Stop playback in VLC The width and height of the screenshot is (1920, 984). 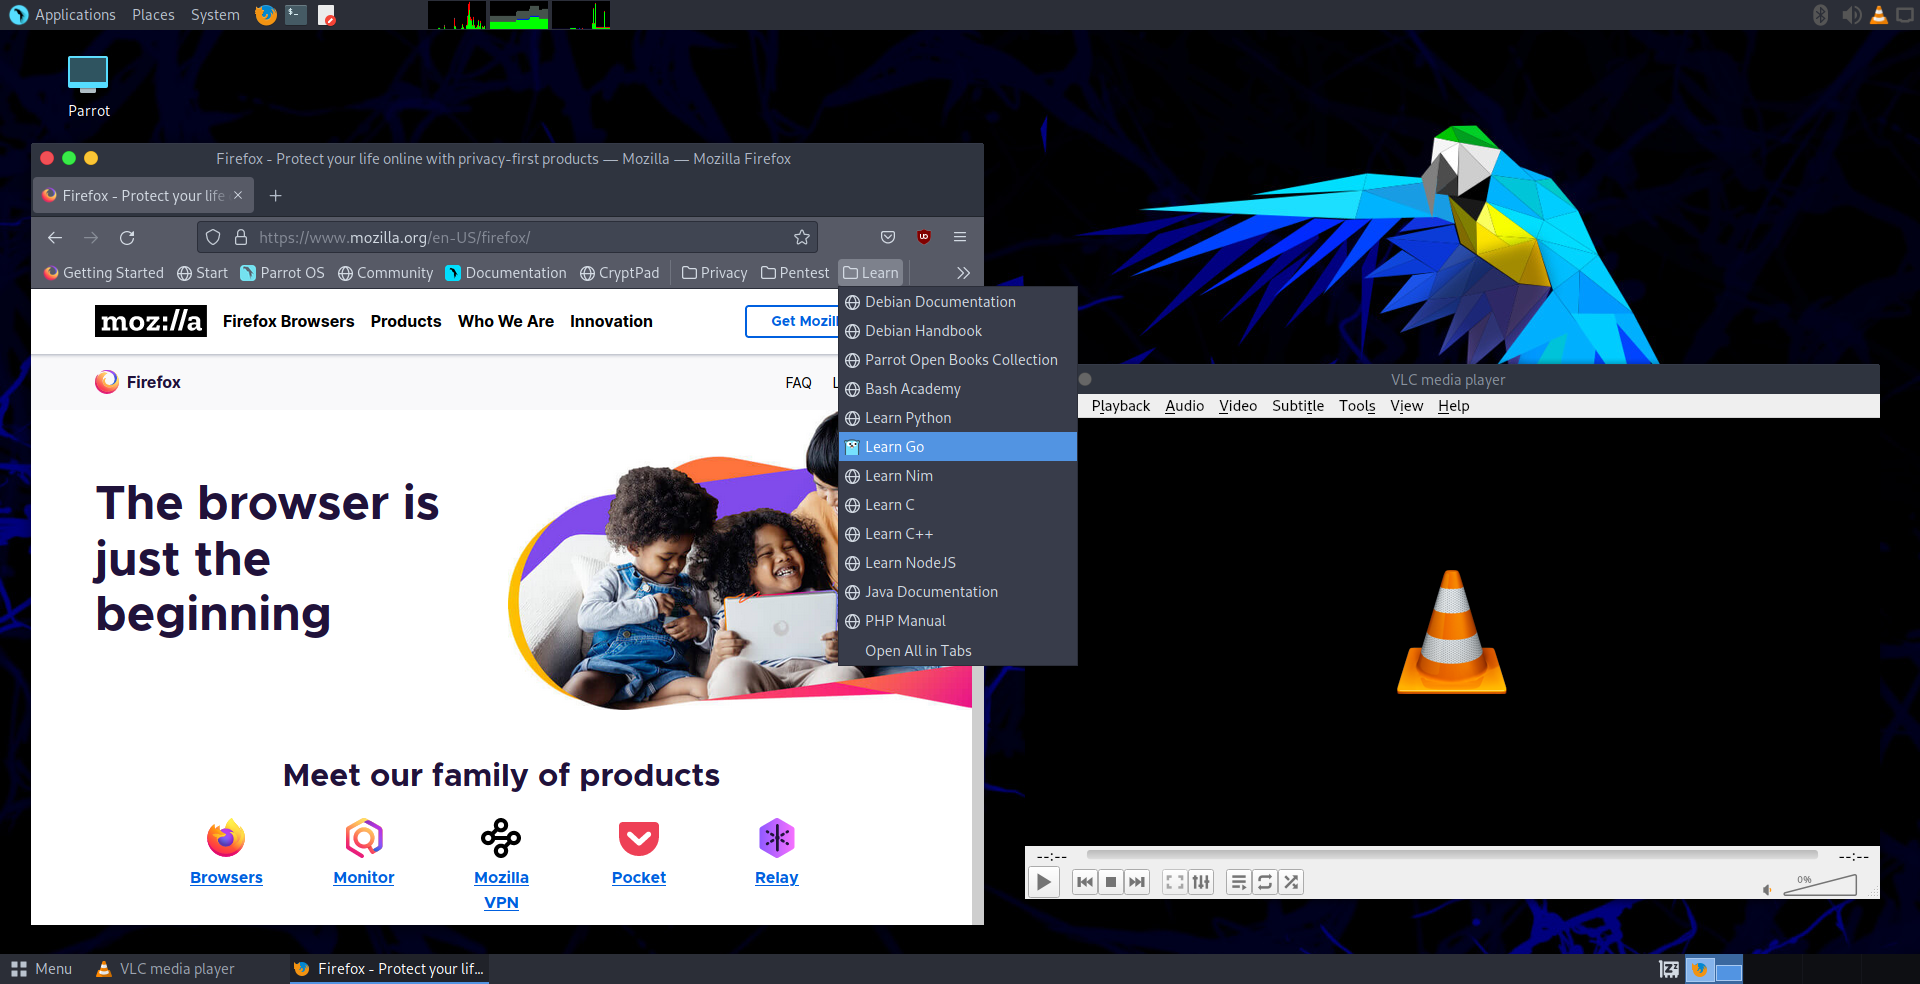[x=1110, y=882]
